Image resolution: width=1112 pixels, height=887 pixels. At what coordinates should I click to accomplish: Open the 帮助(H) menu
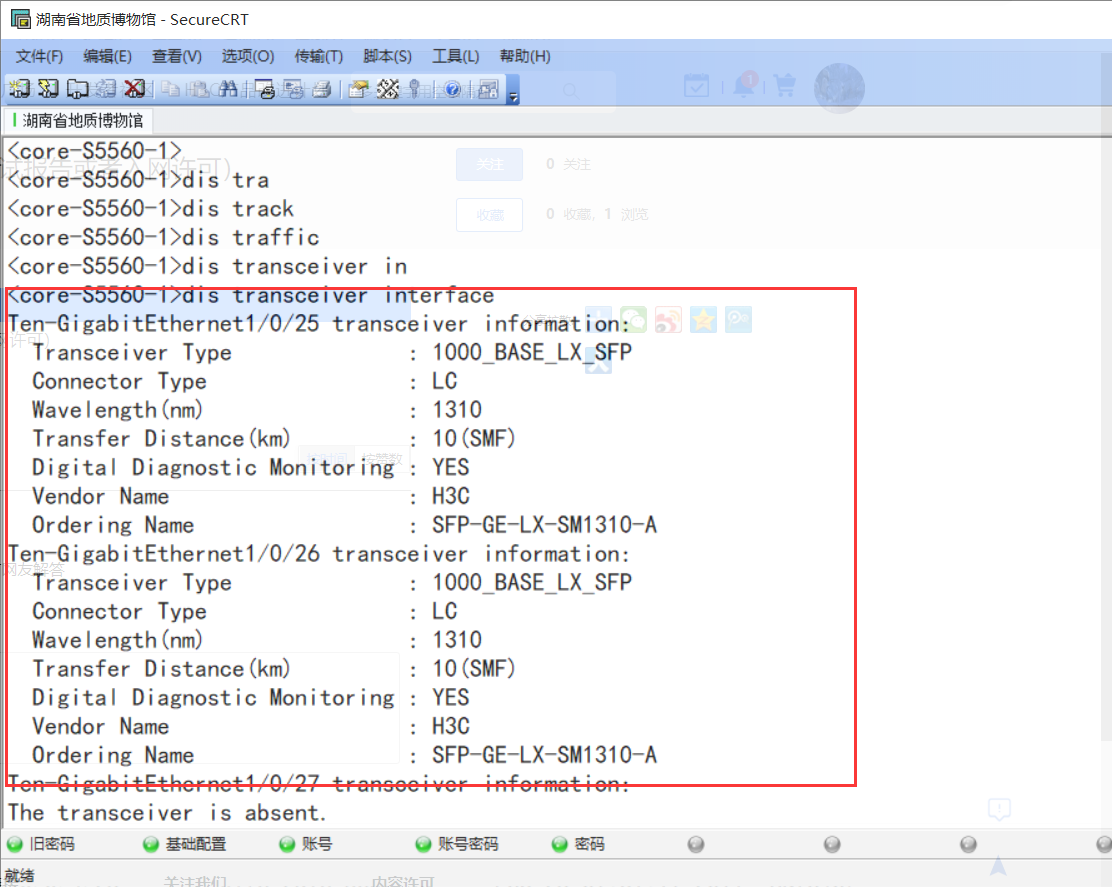coord(525,57)
